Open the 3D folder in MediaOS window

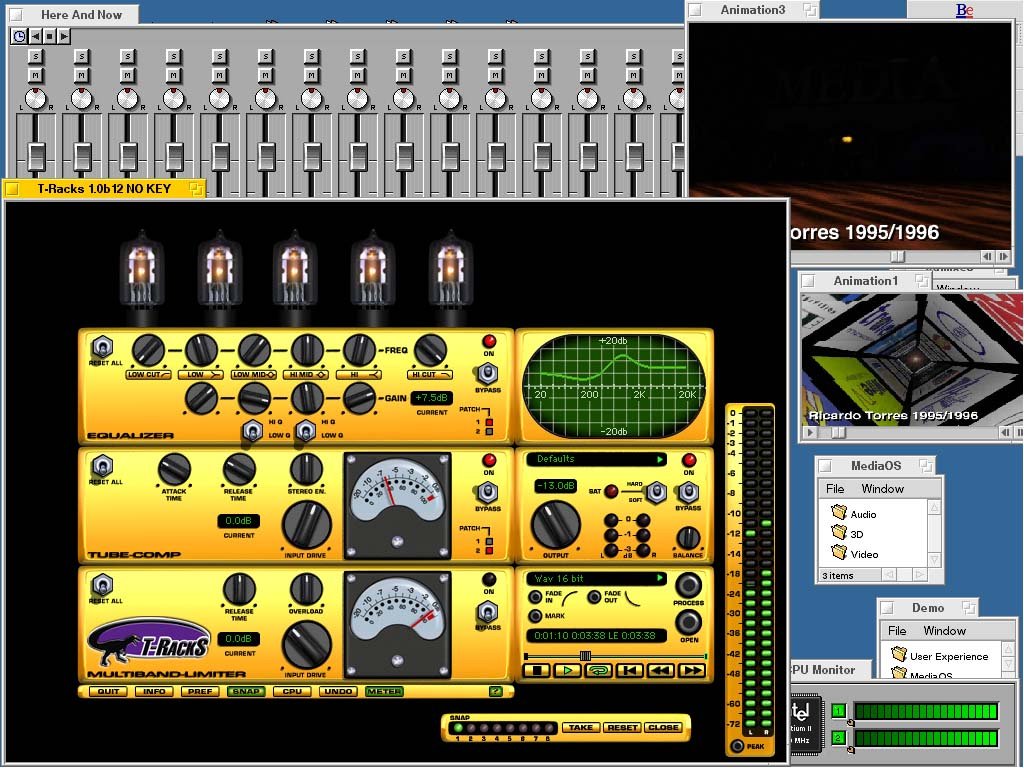pyautogui.click(x=848, y=534)
